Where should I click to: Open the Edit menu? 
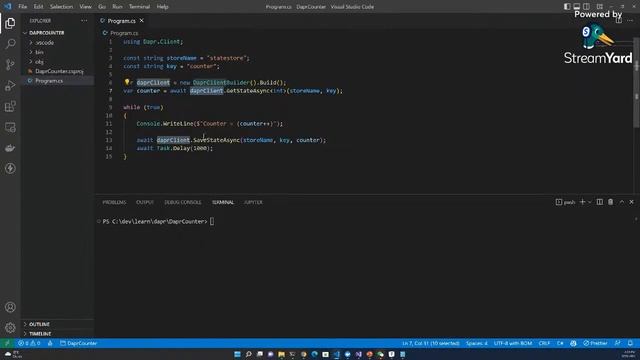coord(38,7)
